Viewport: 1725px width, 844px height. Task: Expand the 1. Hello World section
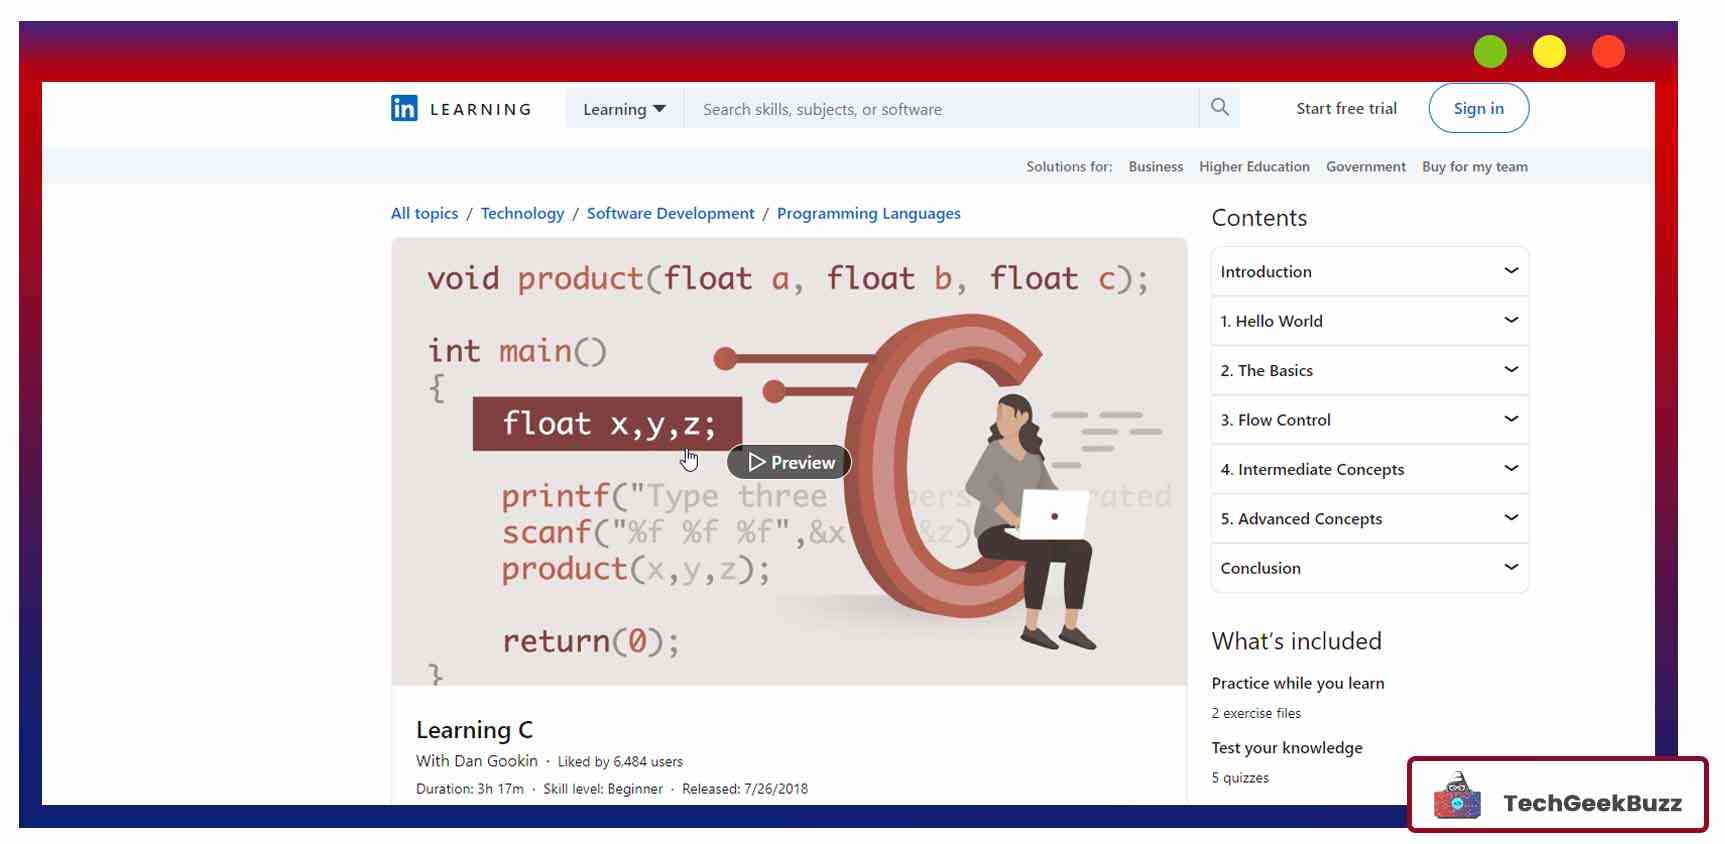(1369, 321)
